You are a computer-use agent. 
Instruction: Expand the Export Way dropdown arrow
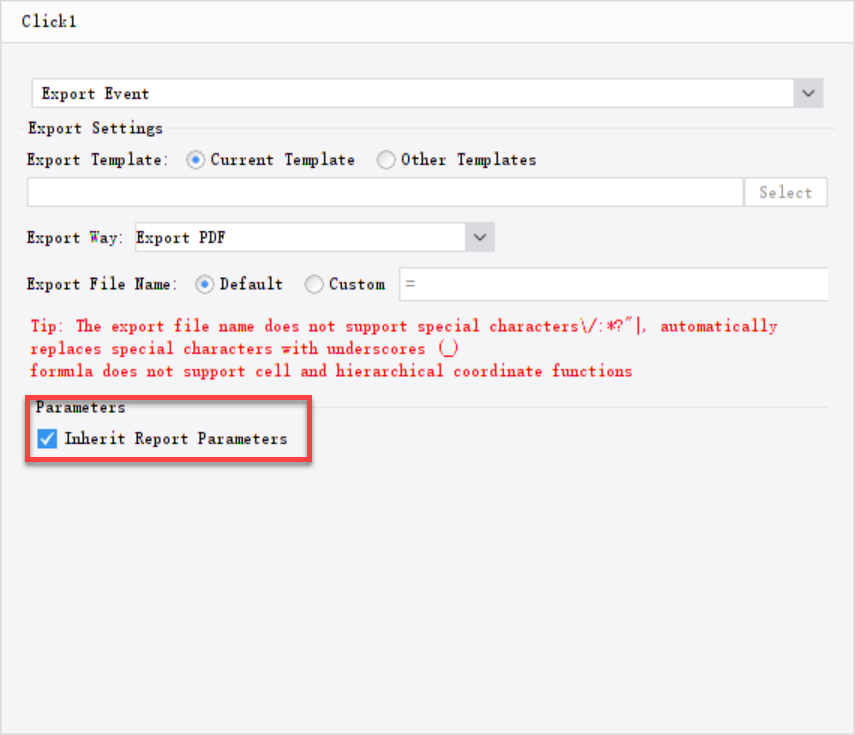click(x=479, y=237)
